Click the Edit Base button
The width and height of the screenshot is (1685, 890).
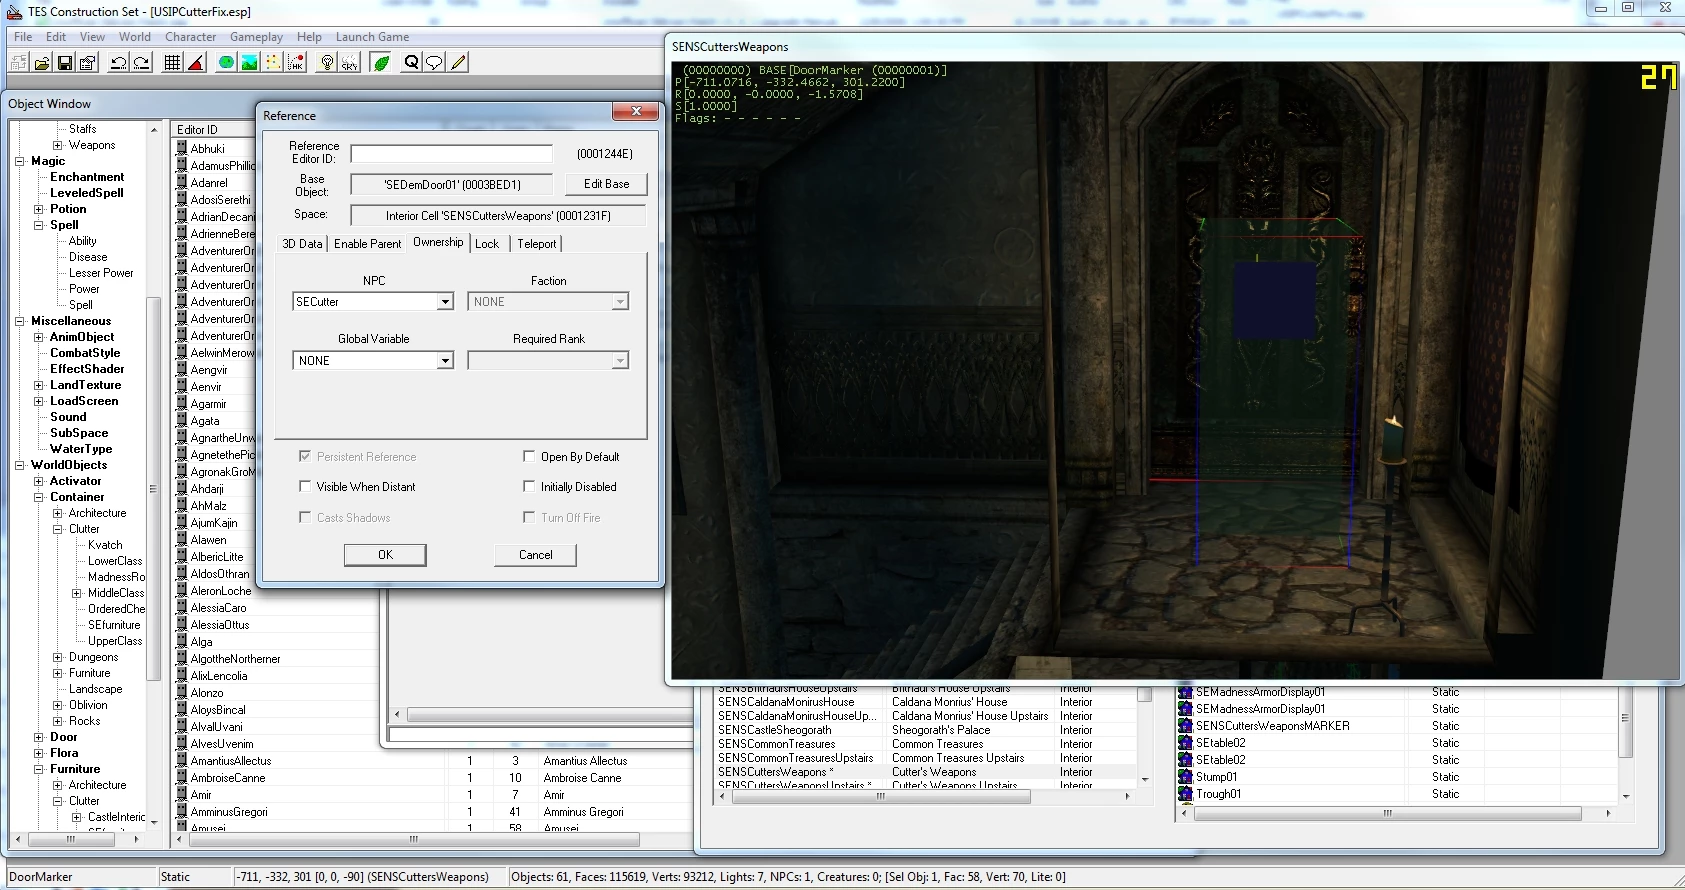tap(606, 184)
